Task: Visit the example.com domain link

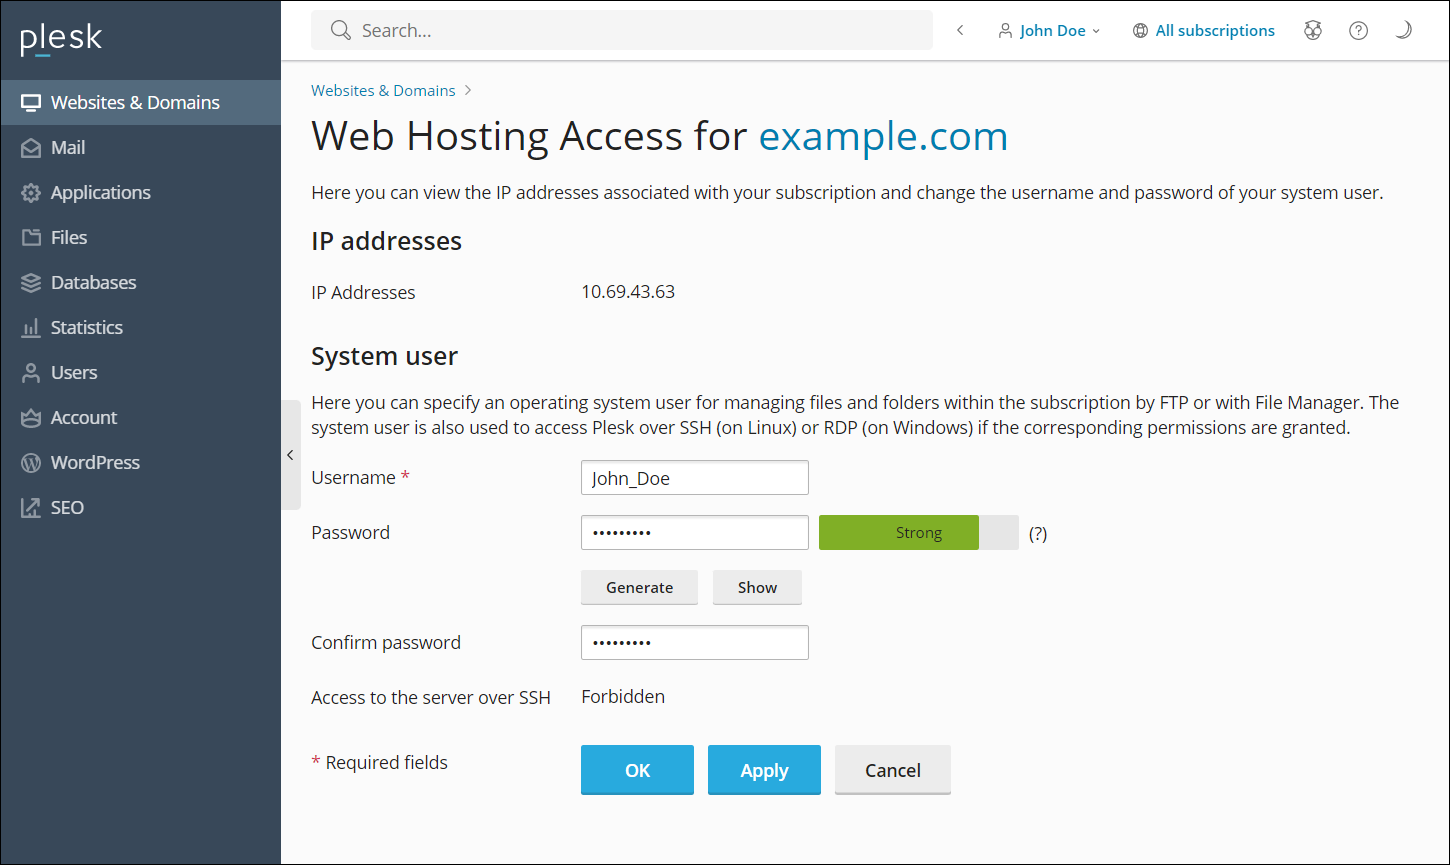Action: point(883,136)
